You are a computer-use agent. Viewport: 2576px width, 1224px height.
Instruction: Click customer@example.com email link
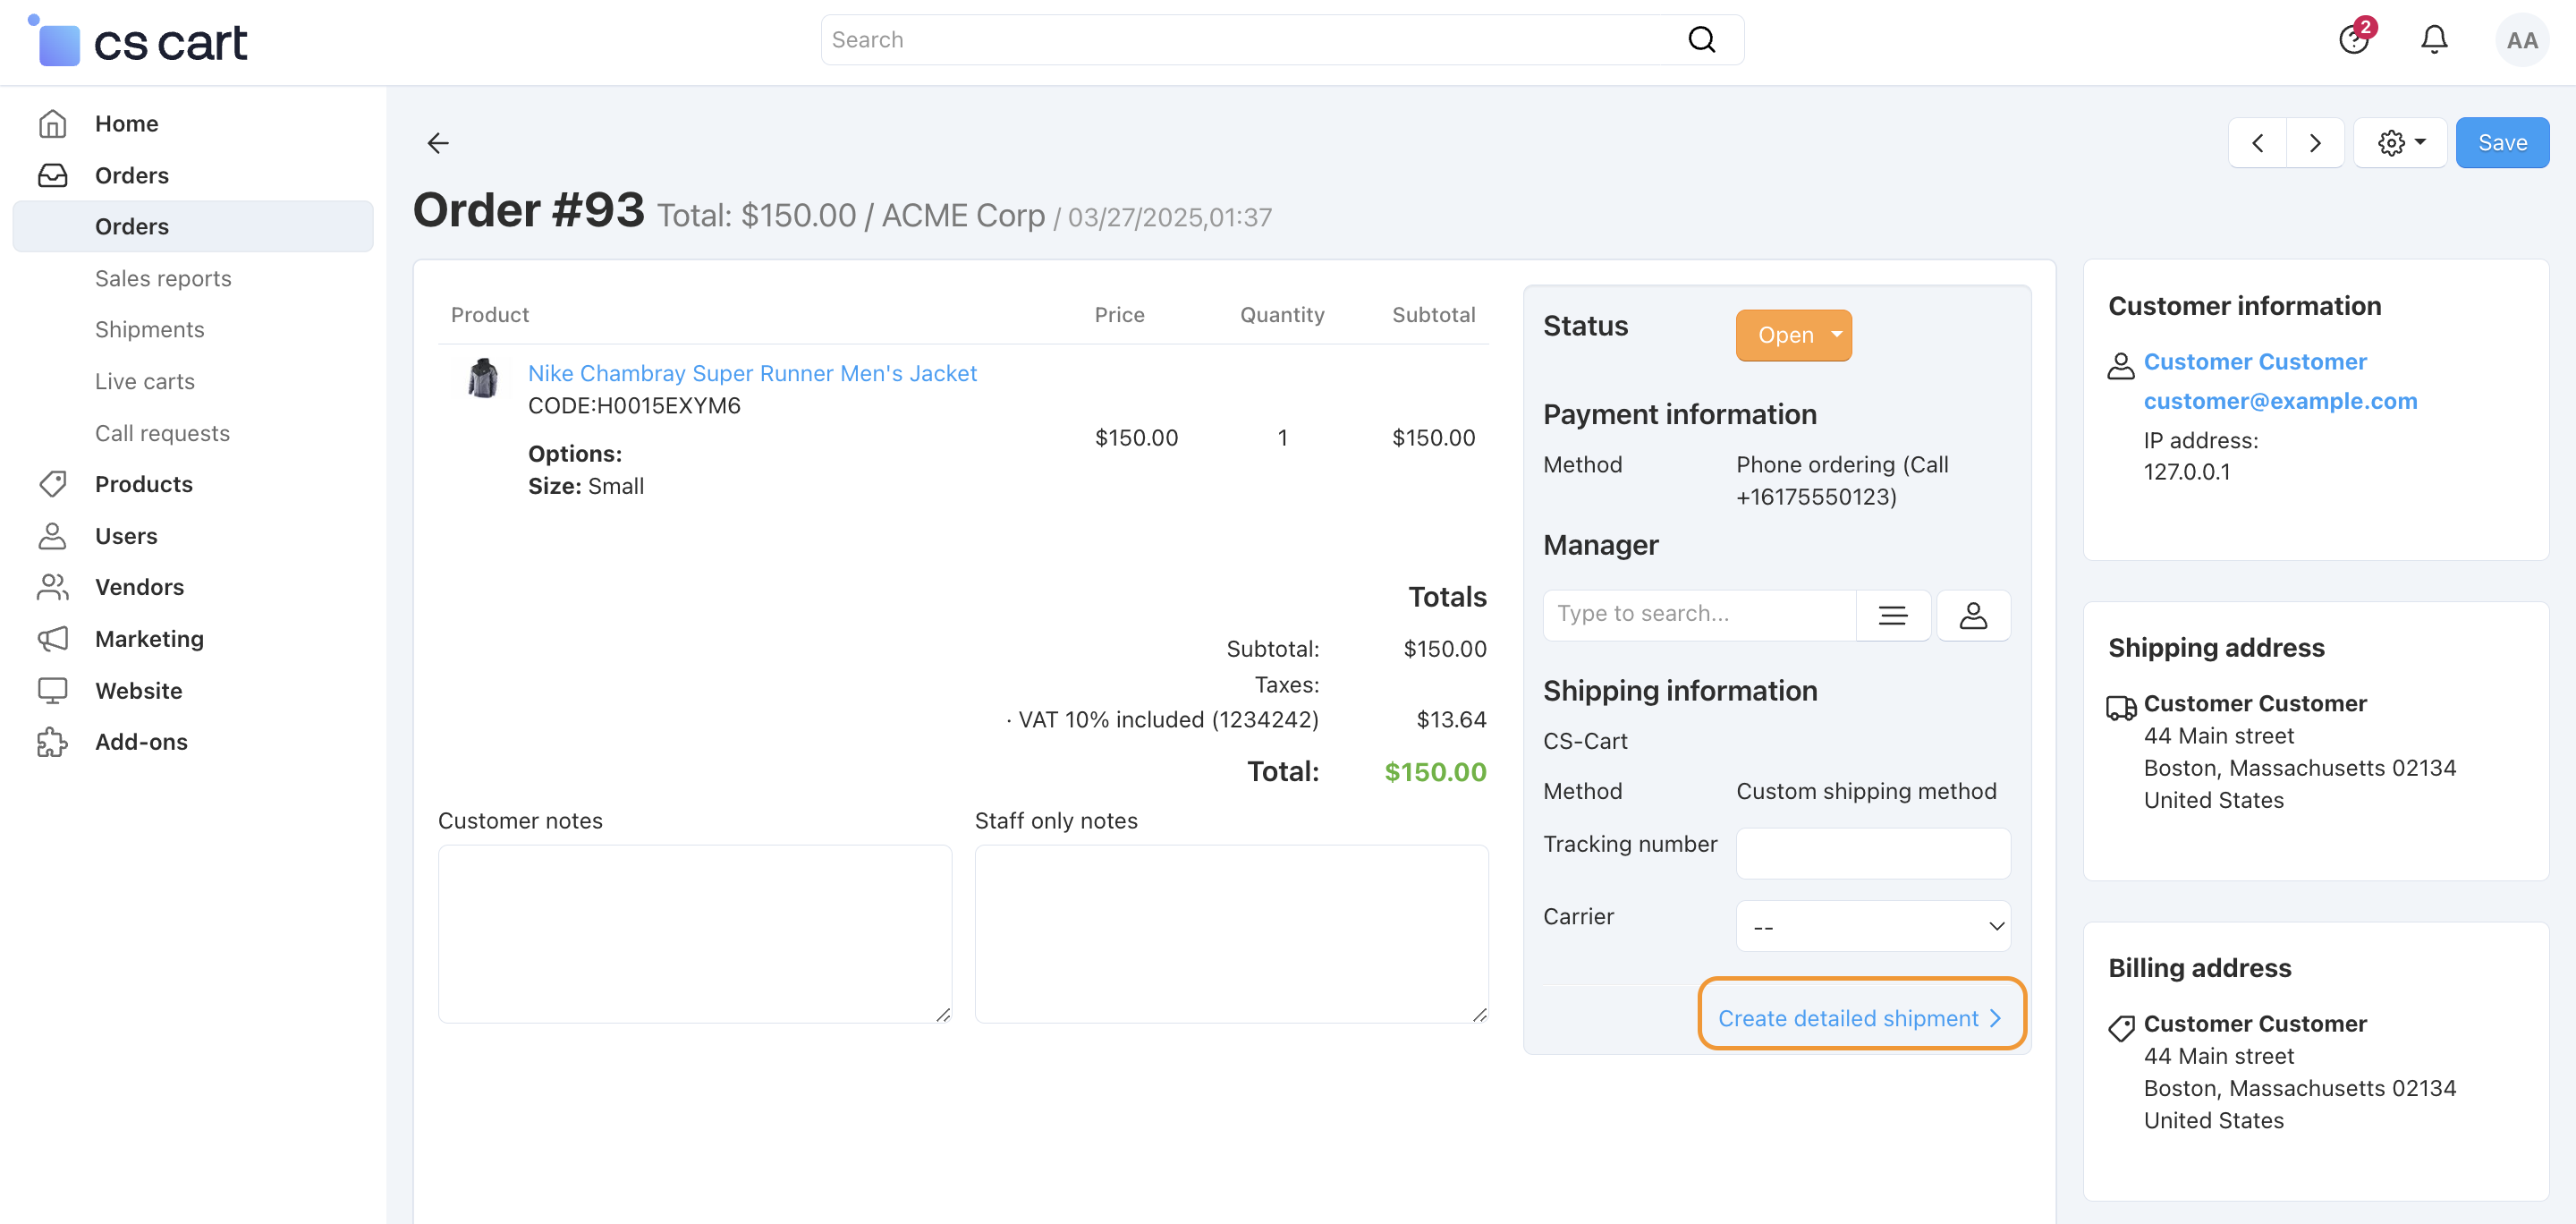pos(2280,401)
